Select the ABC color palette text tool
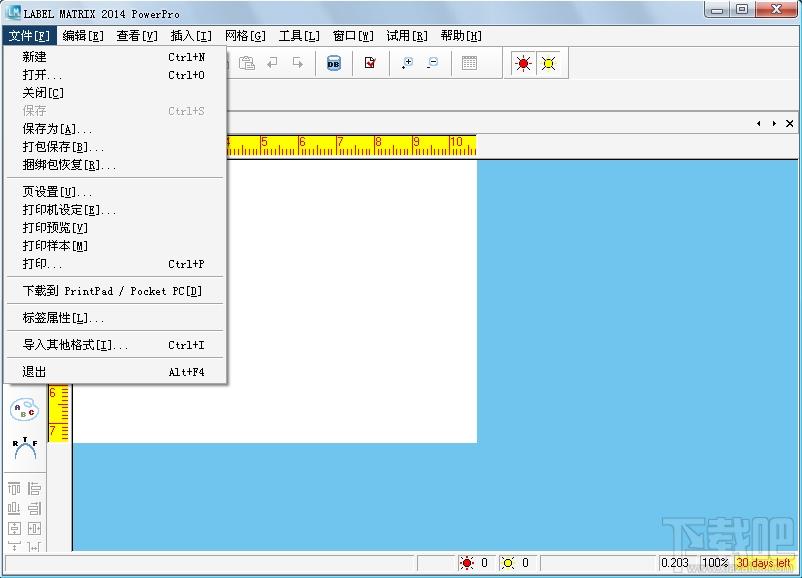Image resolution: width=802 pixels, height=578 pixels. (x=24, y=410)
